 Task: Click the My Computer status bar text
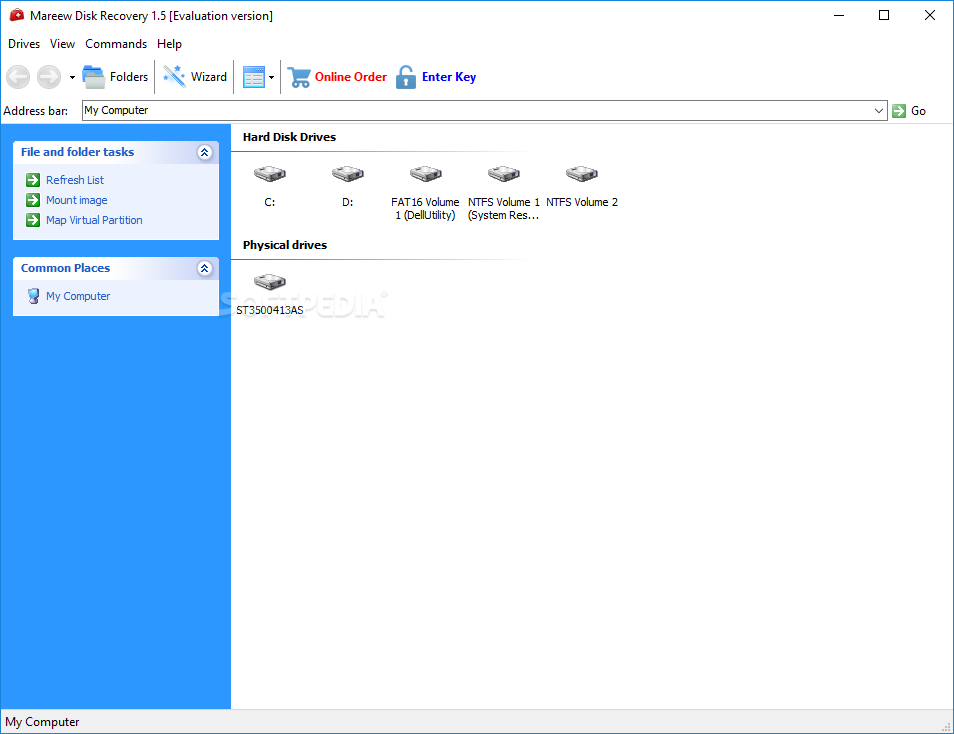[x=42, y=722]
